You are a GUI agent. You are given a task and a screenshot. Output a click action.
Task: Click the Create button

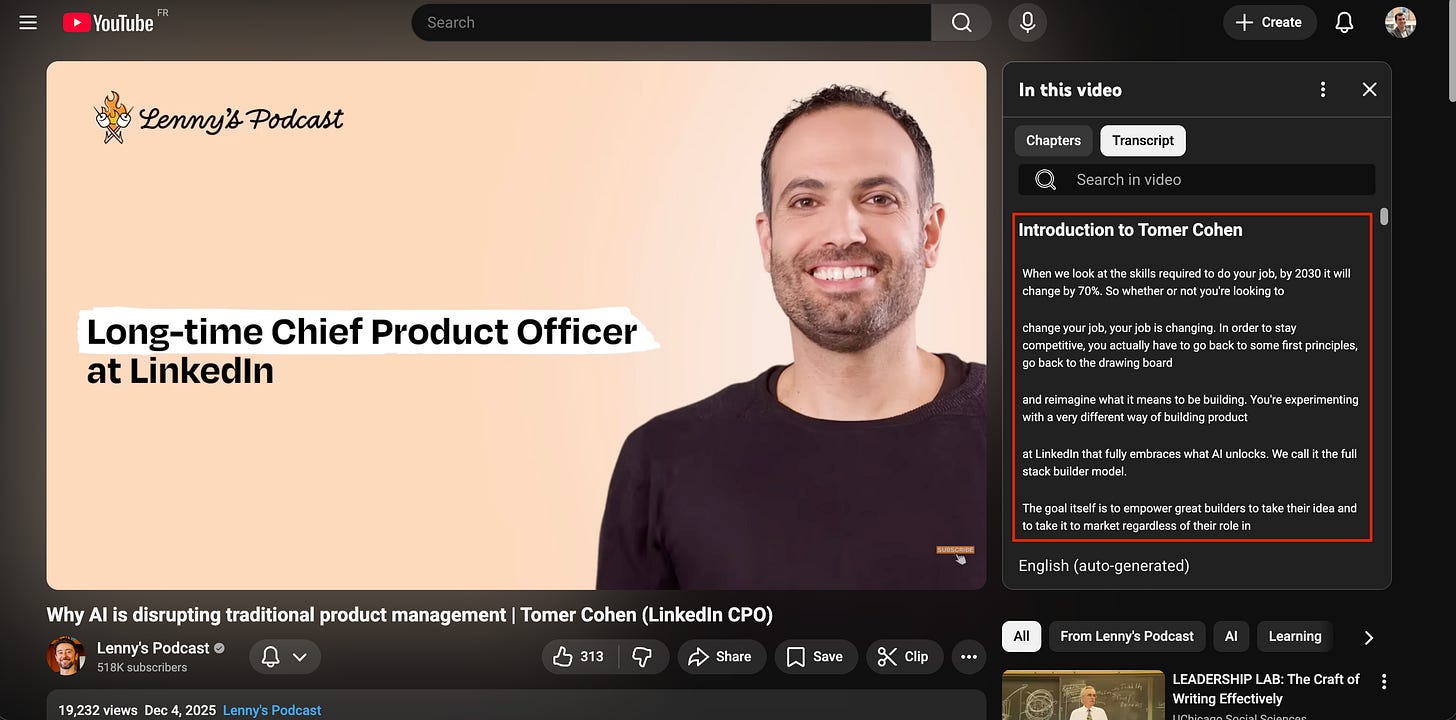[1269, 22]
